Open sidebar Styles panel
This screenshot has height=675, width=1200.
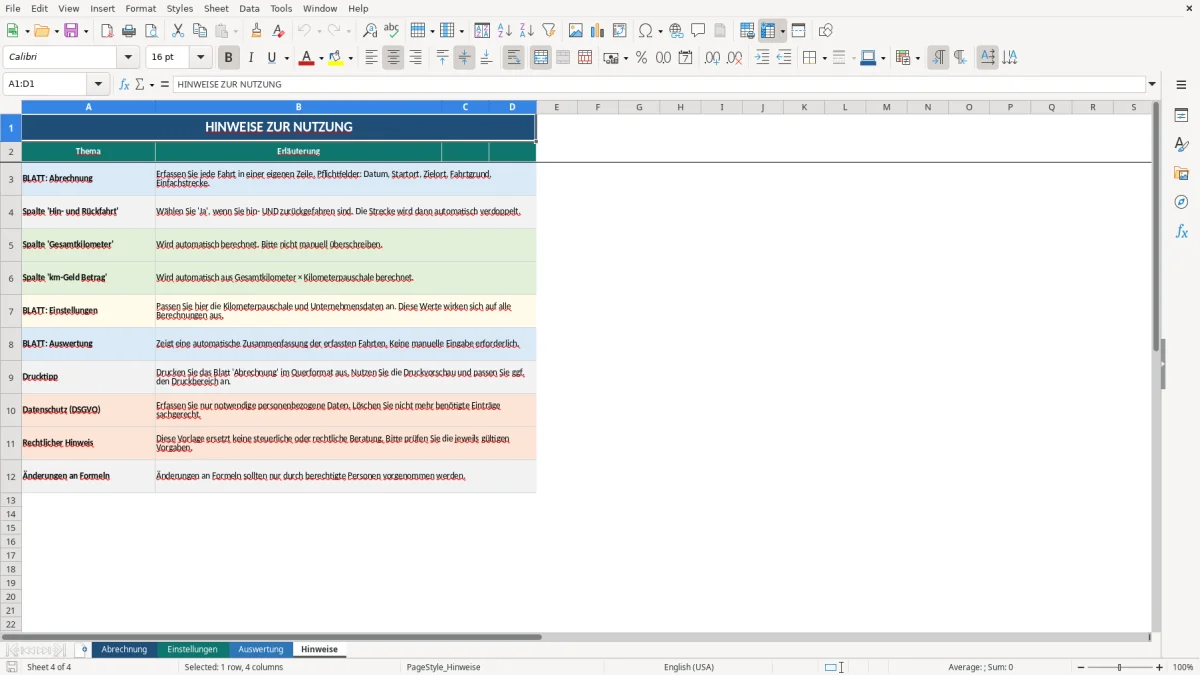pos(1181,144)
